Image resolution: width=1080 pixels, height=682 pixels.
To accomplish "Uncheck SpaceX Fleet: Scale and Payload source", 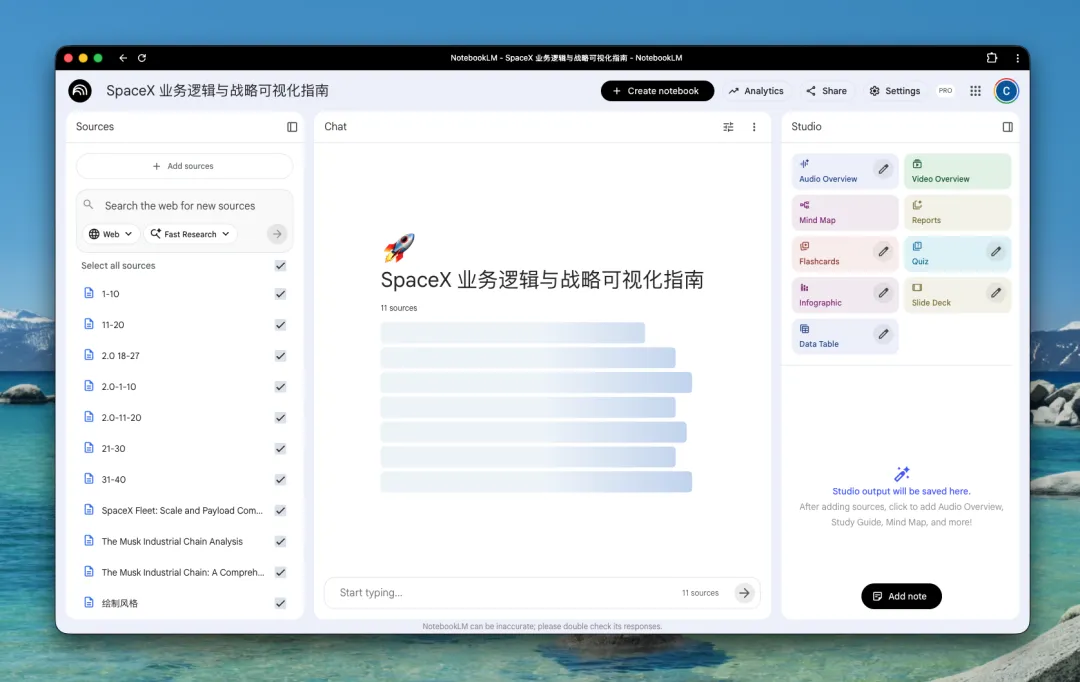I will [280, 510].
